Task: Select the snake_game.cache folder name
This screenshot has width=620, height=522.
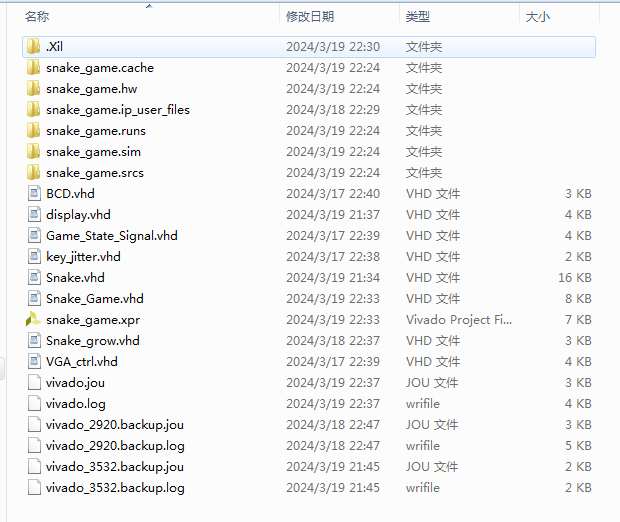Action: (100, 68)
